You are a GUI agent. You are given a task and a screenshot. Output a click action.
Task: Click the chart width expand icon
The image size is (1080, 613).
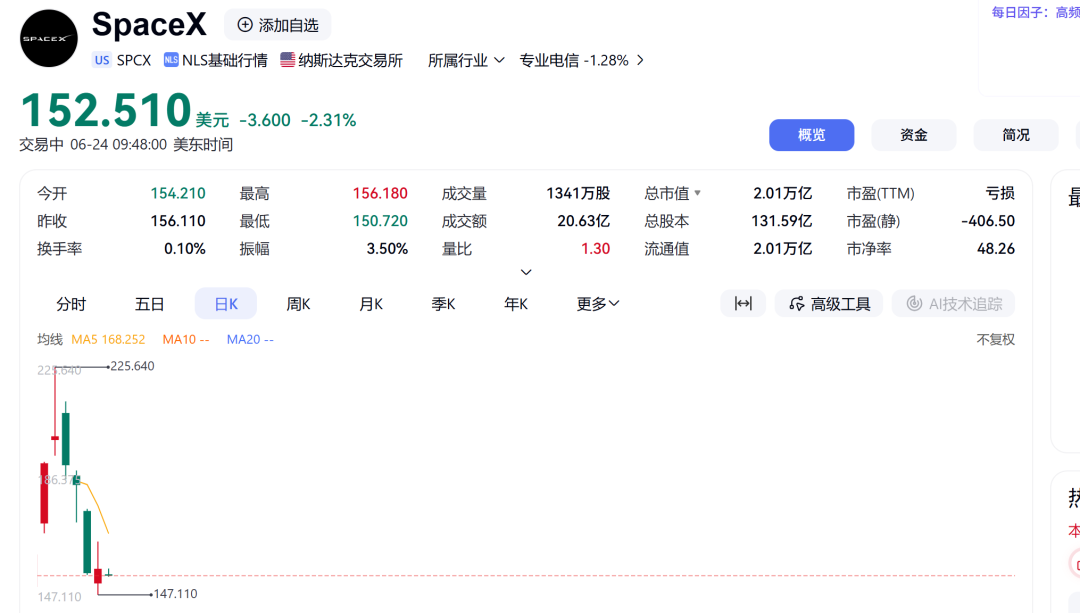[x=743, y=304]
